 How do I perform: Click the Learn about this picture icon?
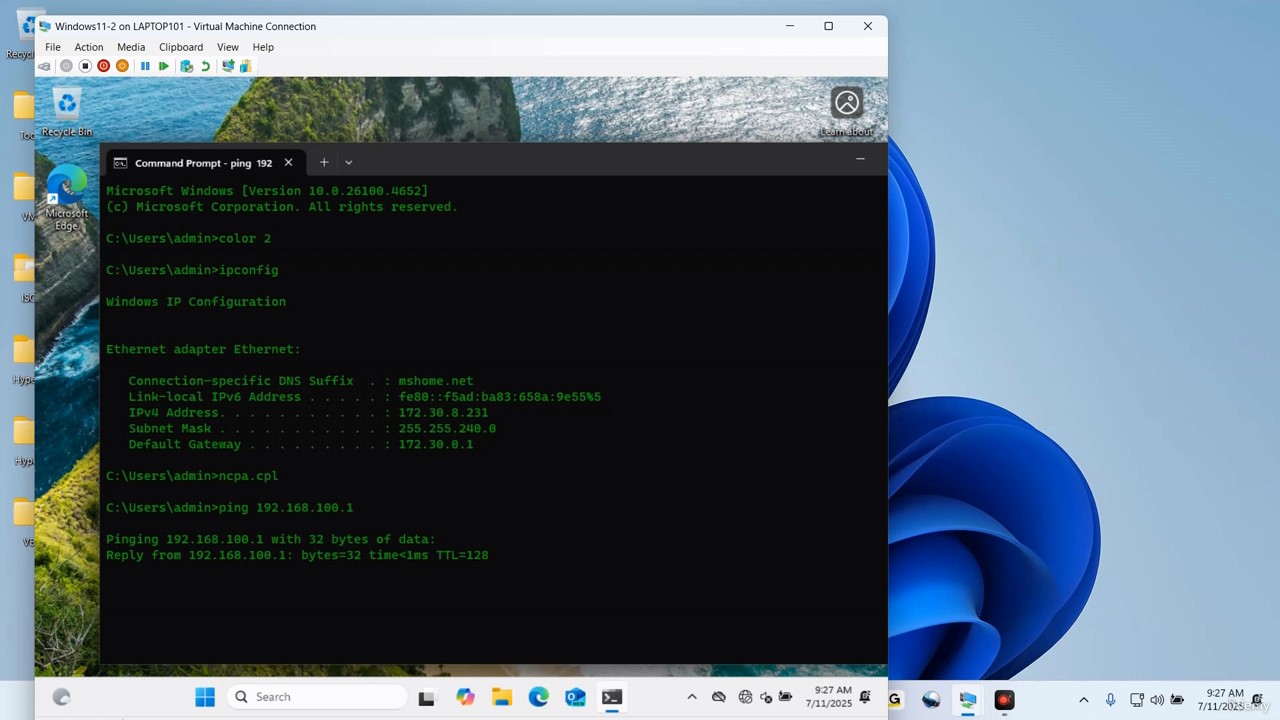point(847,110)
